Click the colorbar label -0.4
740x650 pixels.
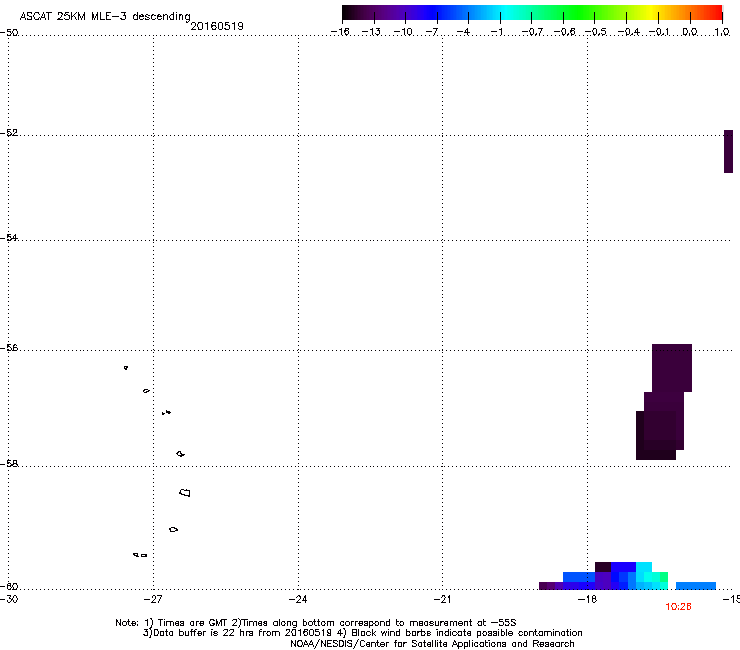[628, 32]
